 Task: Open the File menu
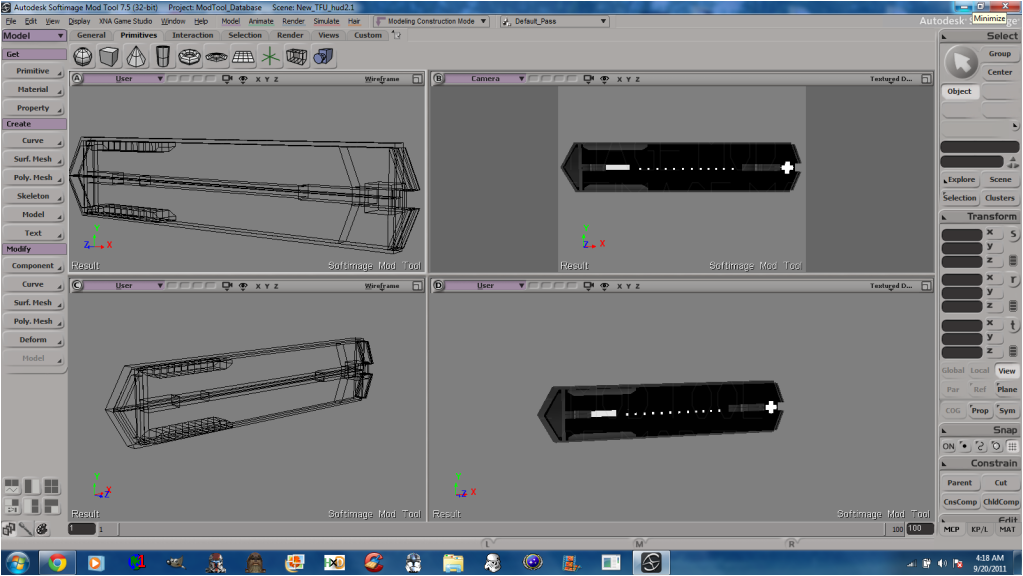pos(11,22)
